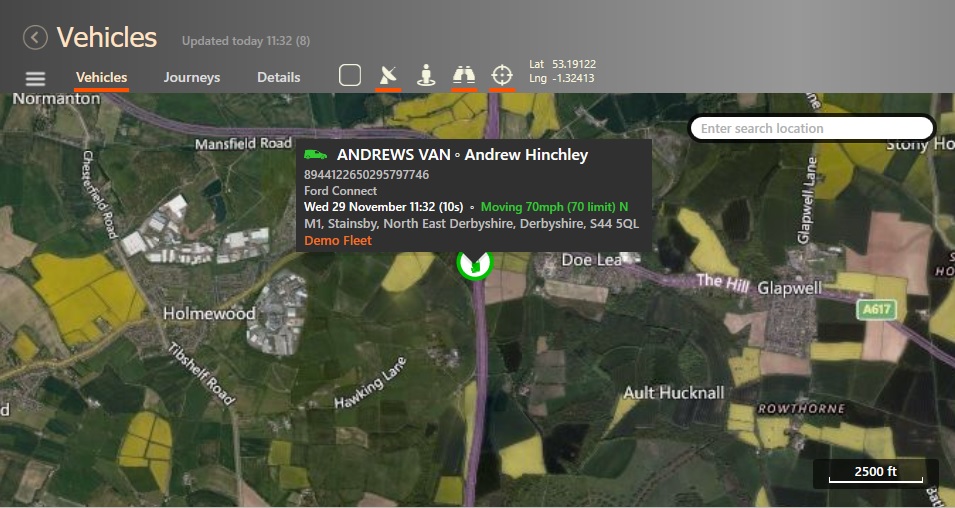Click the crosshair center-on-vehicle icon
This screenshot has width=955, height=508.
(x=502, y=76)
